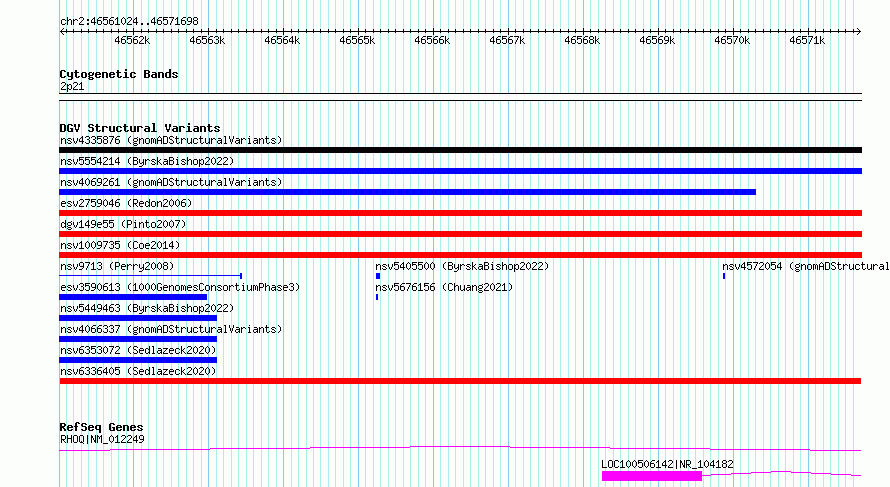
Task: Click the thin magenta RHOQ intron line
Action: pyautogui.click(x=460, y=448)
